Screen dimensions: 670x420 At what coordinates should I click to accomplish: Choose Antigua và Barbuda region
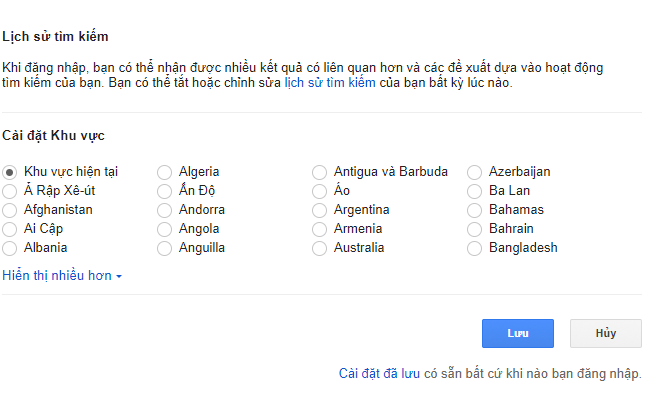click(x=320, y=172)
